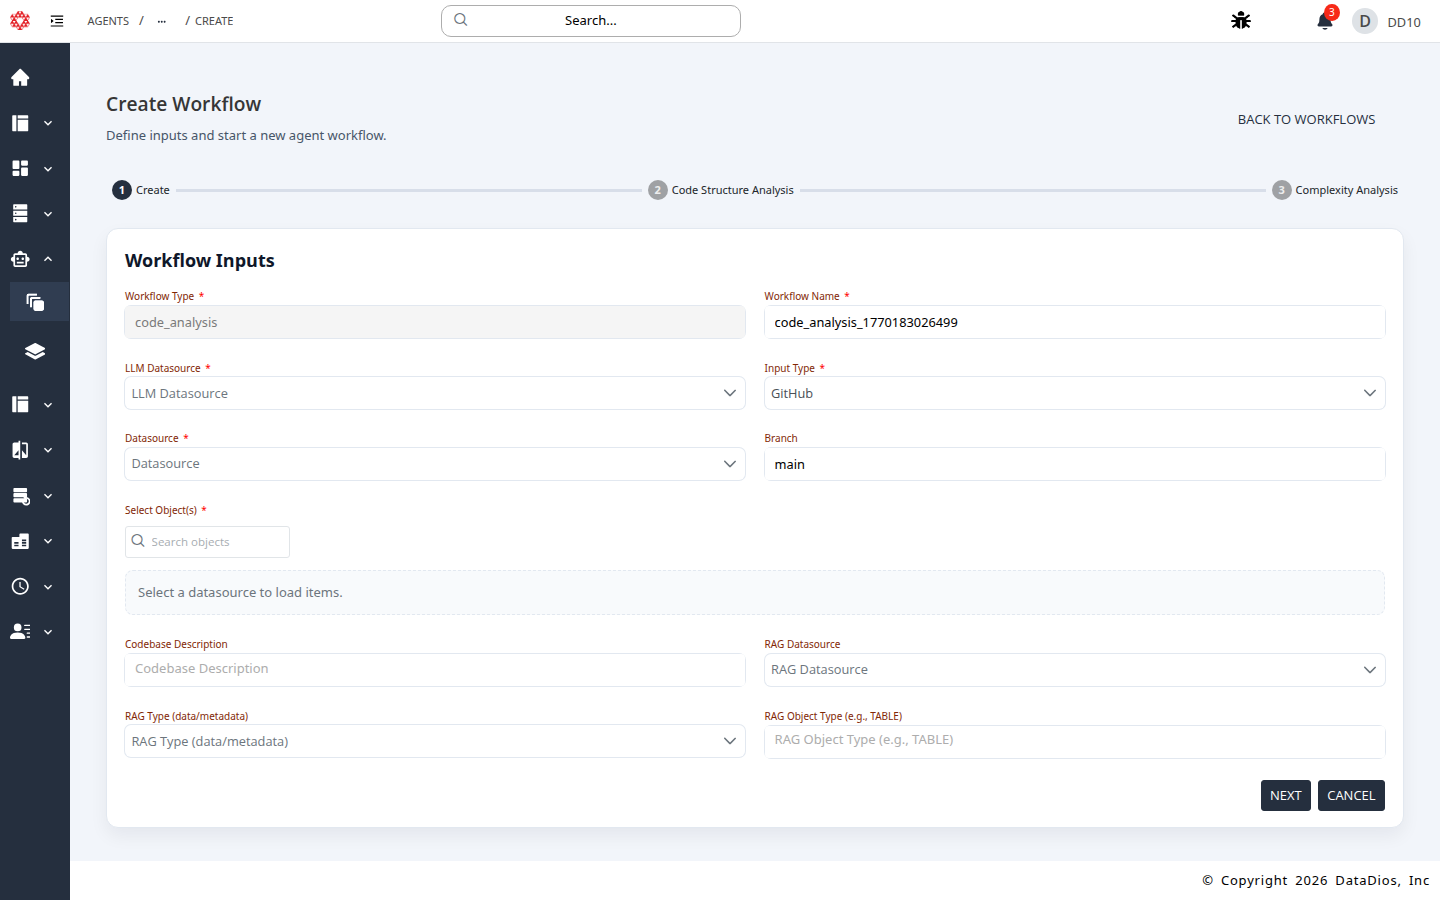1440x900 pixels.
Task: Click the grid apps icon in sidebar
Action: [20, 168]
